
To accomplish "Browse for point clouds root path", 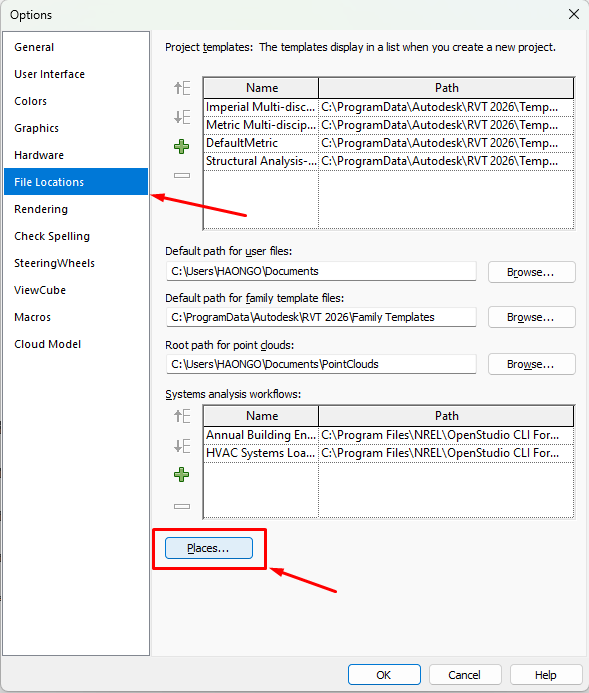I will 532,364.
